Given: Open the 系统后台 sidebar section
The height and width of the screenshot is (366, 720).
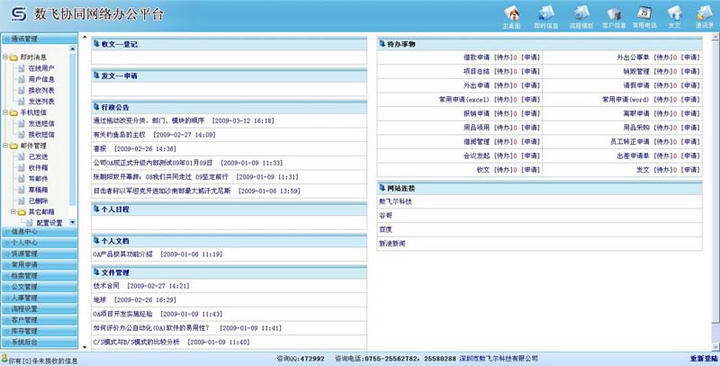Looking at the screenshot, I should pos(39,342).
